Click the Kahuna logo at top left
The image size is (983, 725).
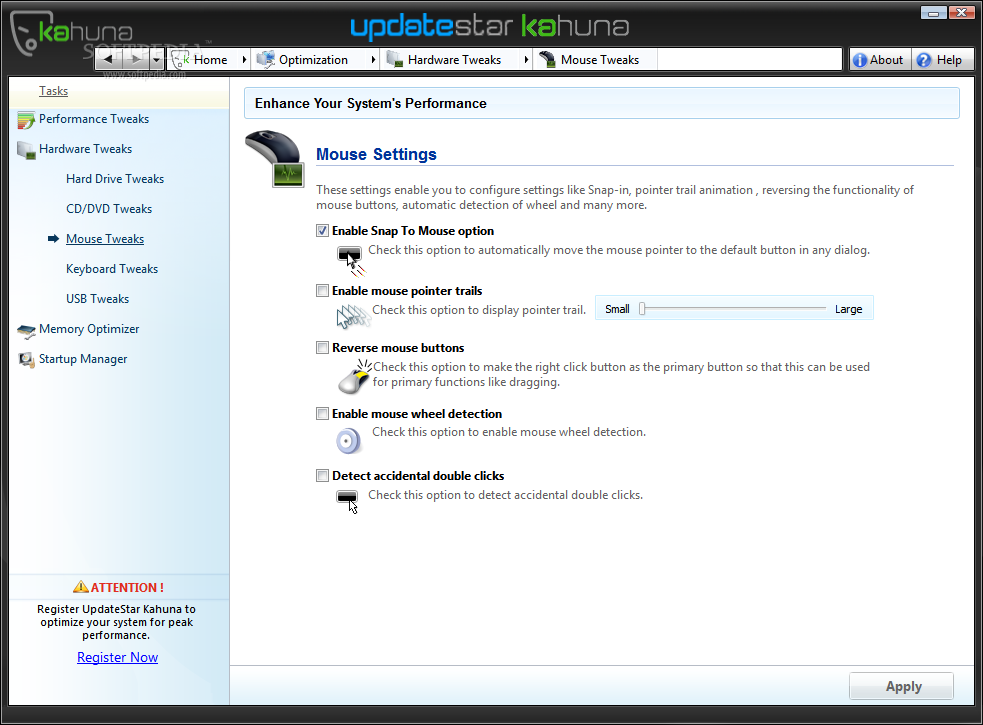(70, 33)
